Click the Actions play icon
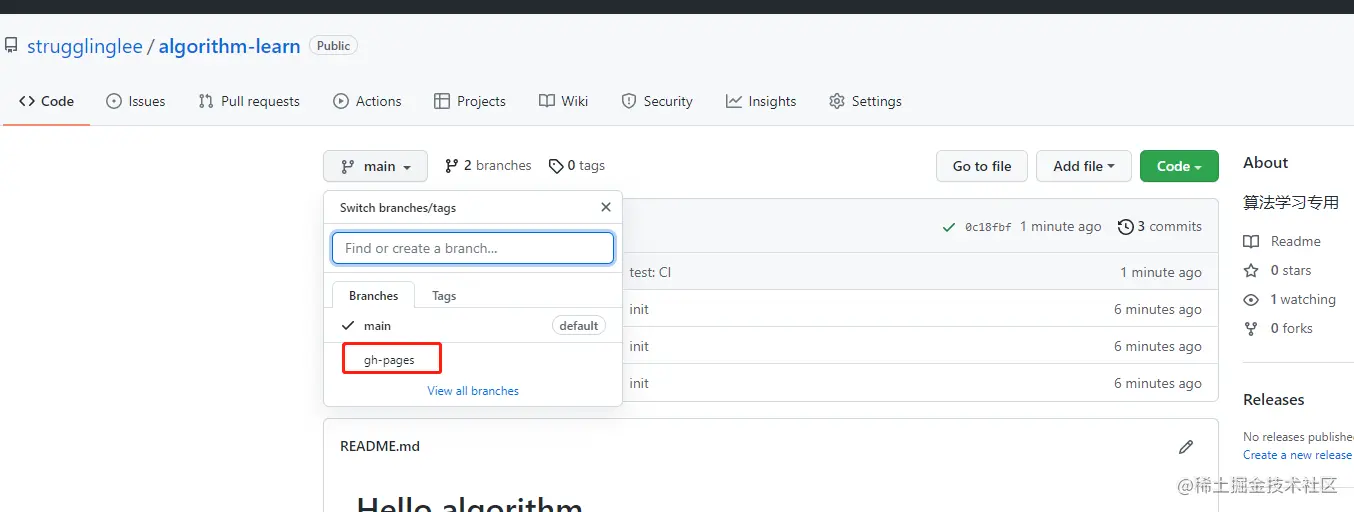1354x512 pixels. (341, 101)
